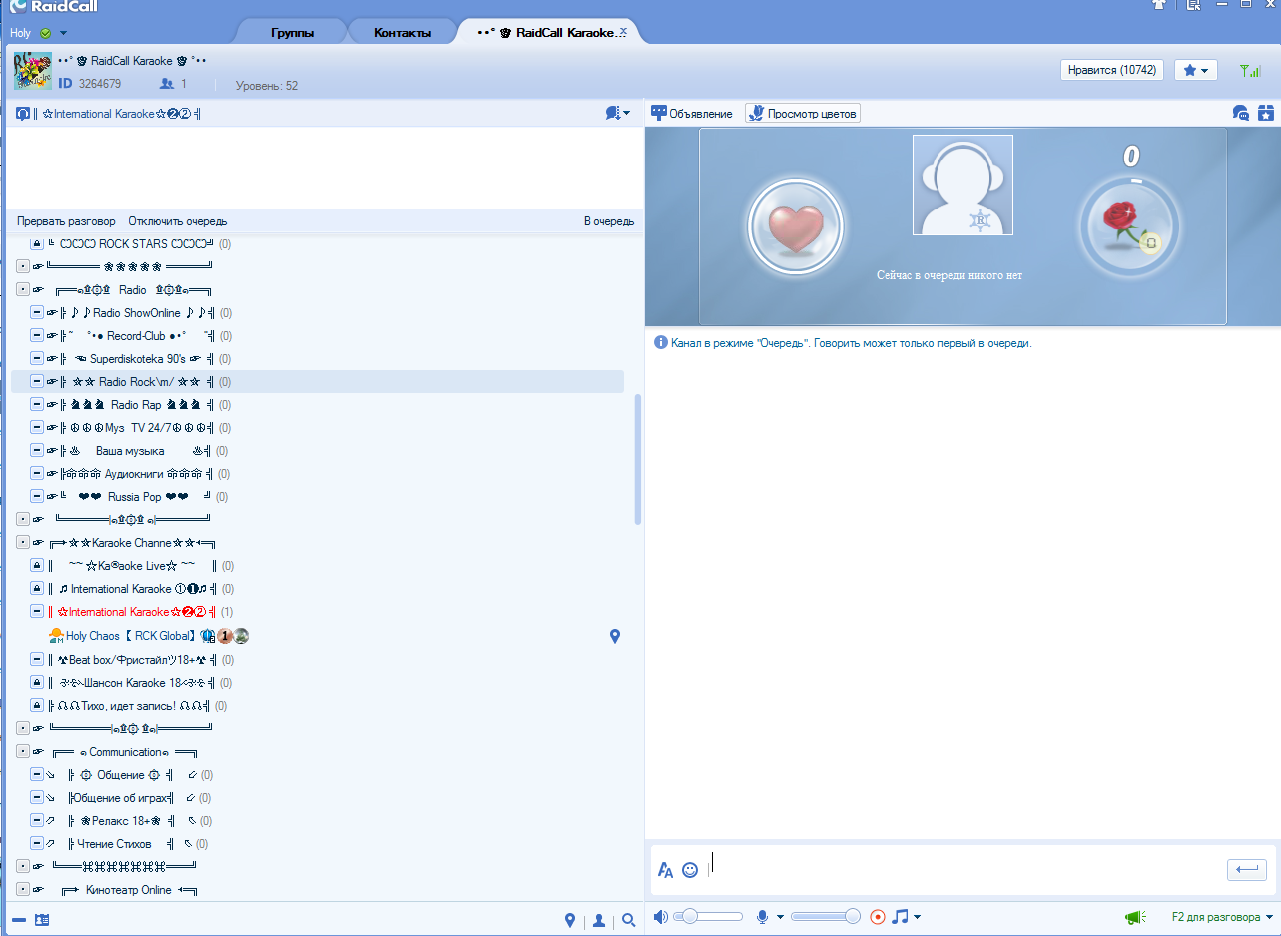The image size is (1281, 936).
Task: Collapse the Radio category section
Action: click(x=23, y=290)
